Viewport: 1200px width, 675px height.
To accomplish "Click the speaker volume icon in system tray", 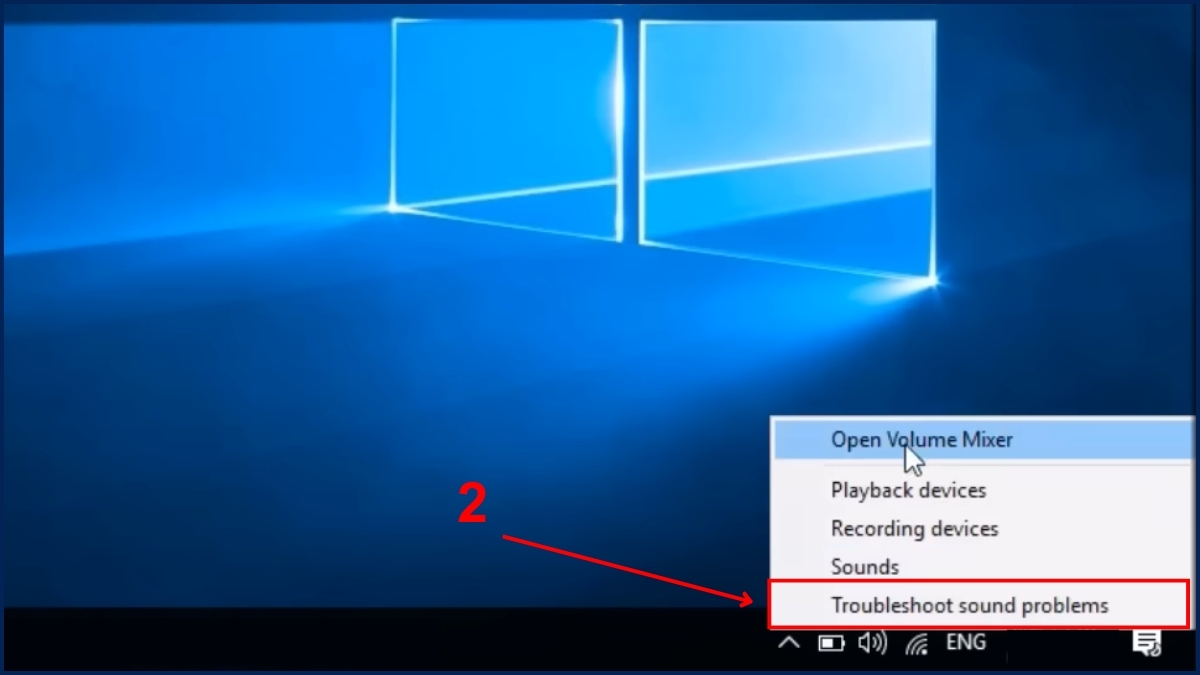I will tap(871, 643).
